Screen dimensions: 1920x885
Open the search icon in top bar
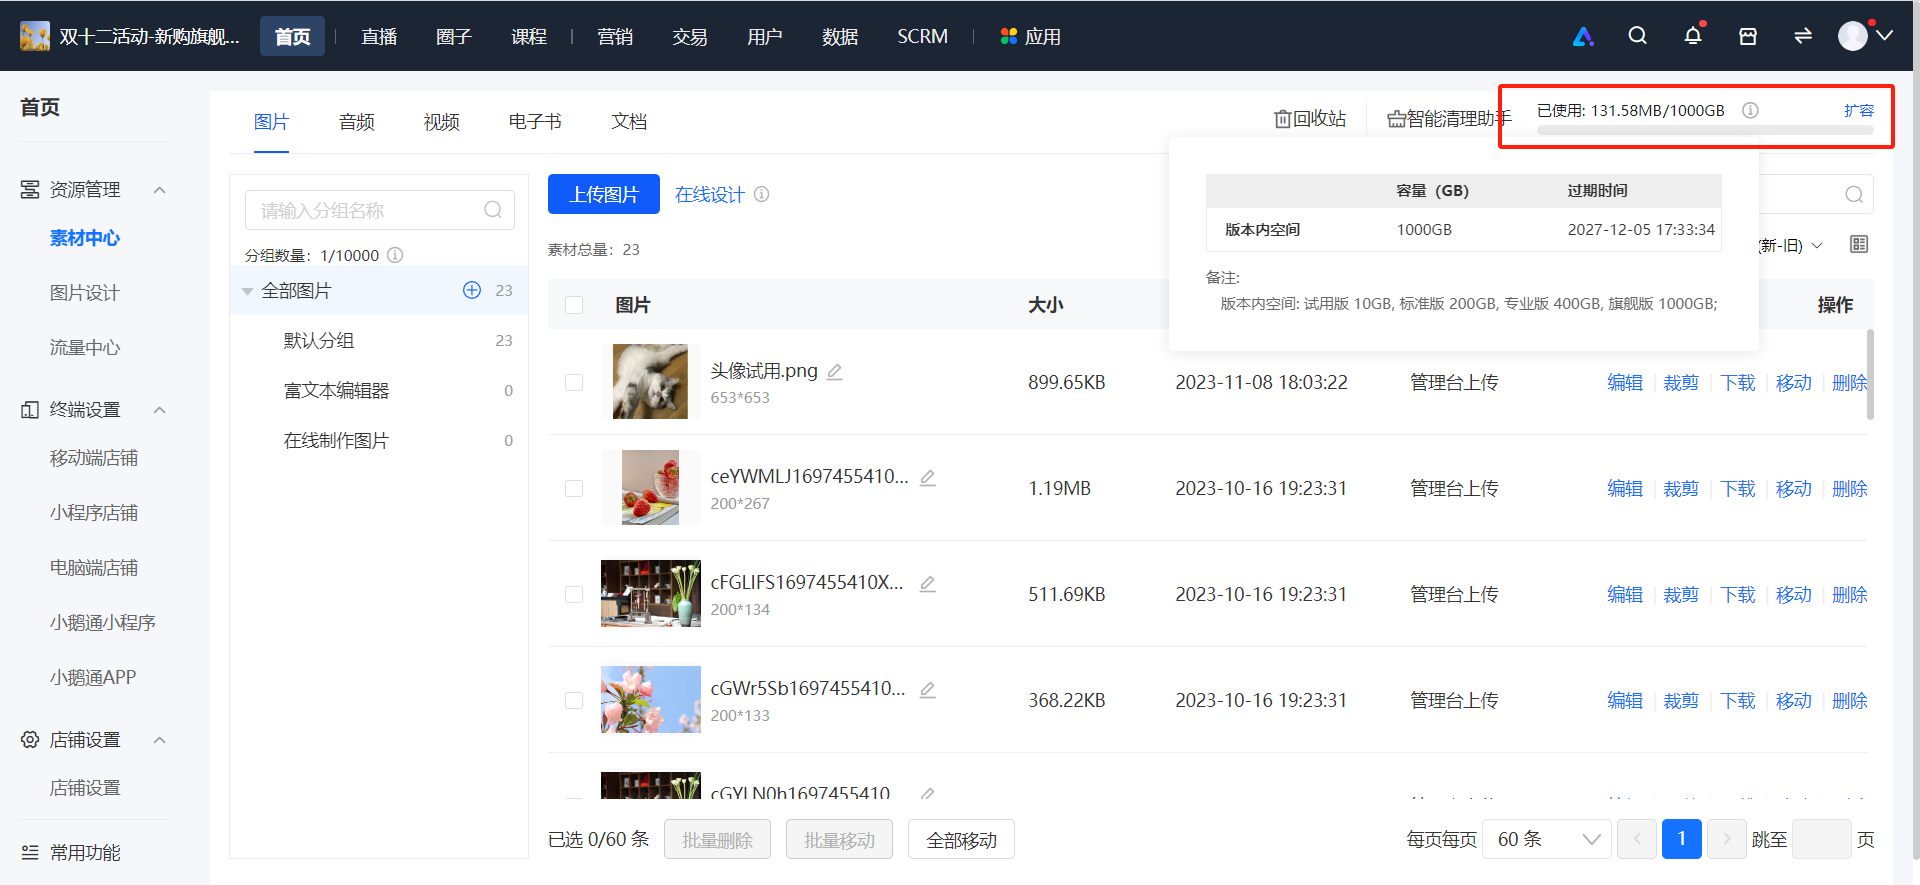click(1637, 36)
